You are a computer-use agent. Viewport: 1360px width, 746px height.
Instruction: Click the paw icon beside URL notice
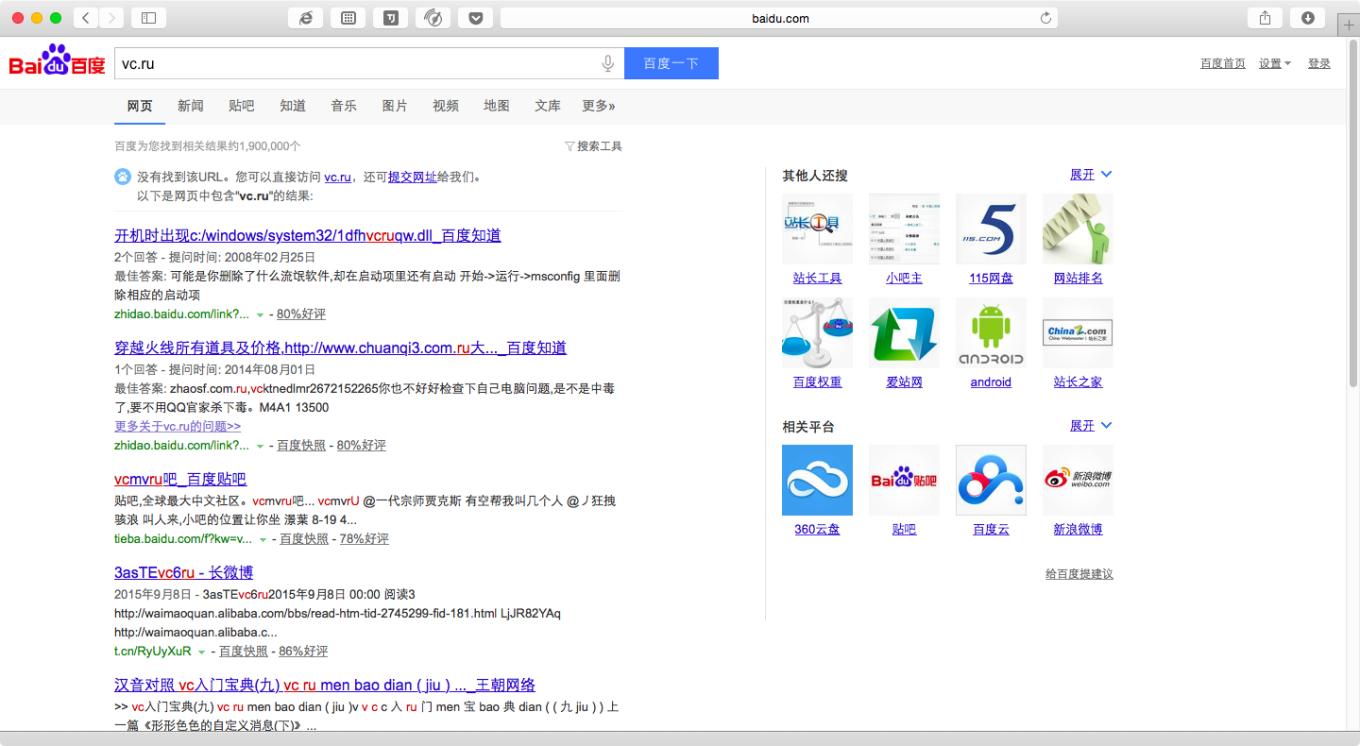[123, 177]
